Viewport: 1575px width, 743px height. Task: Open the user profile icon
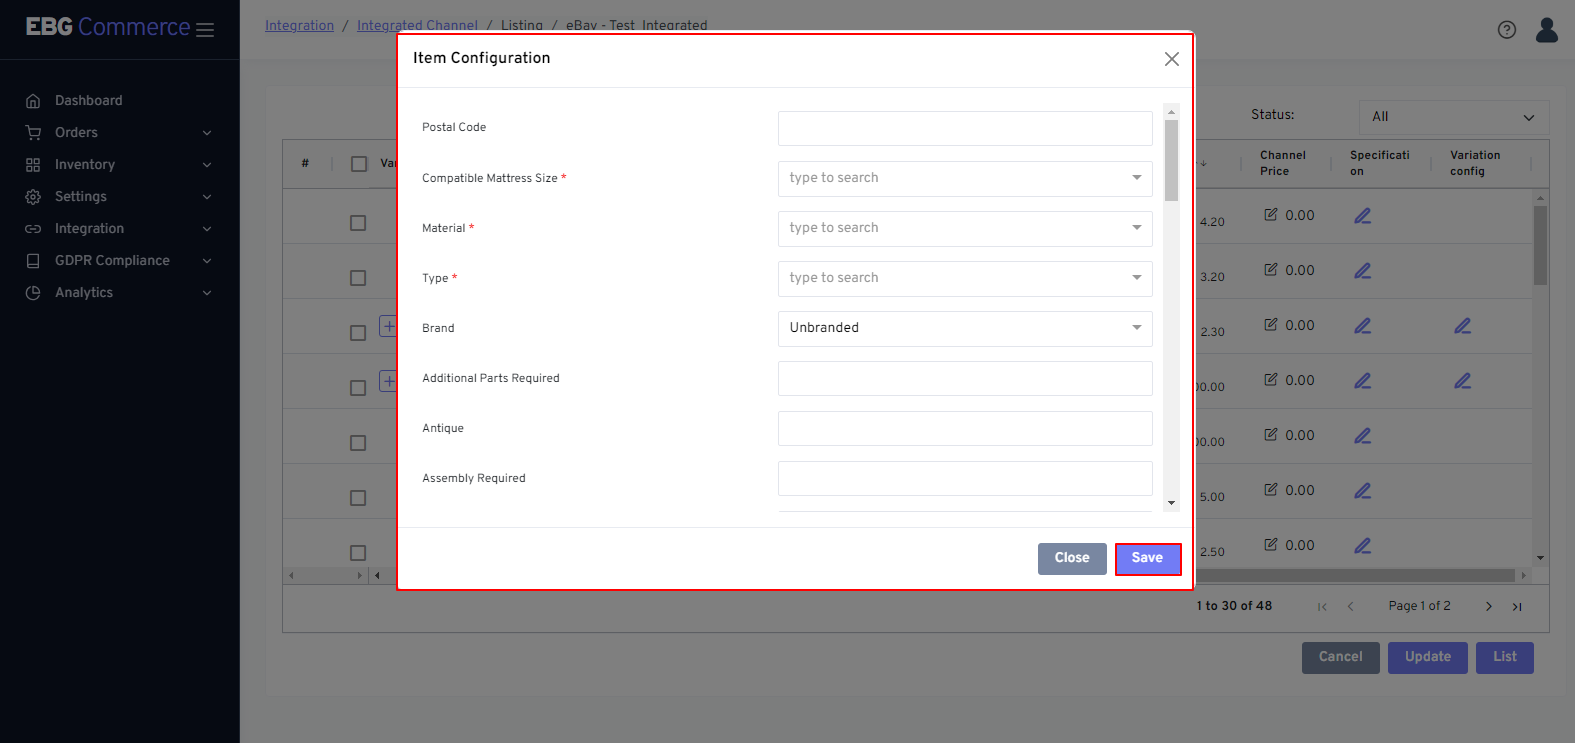click(x=1546, y=30)
